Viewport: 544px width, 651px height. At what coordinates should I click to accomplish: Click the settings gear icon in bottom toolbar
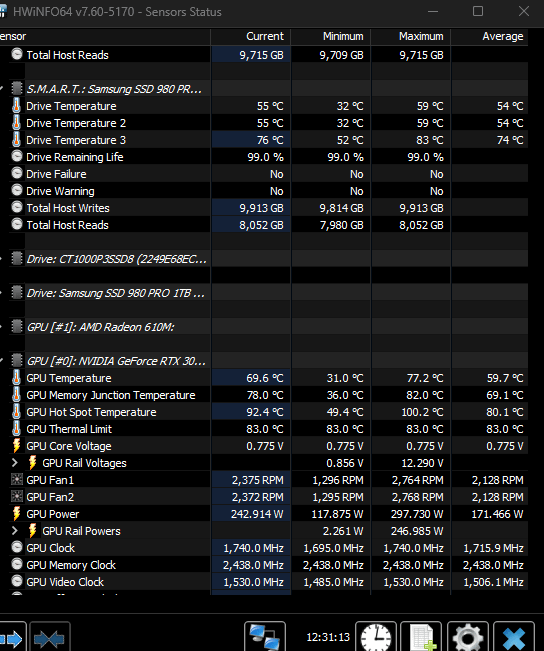(x=467, y=636)
